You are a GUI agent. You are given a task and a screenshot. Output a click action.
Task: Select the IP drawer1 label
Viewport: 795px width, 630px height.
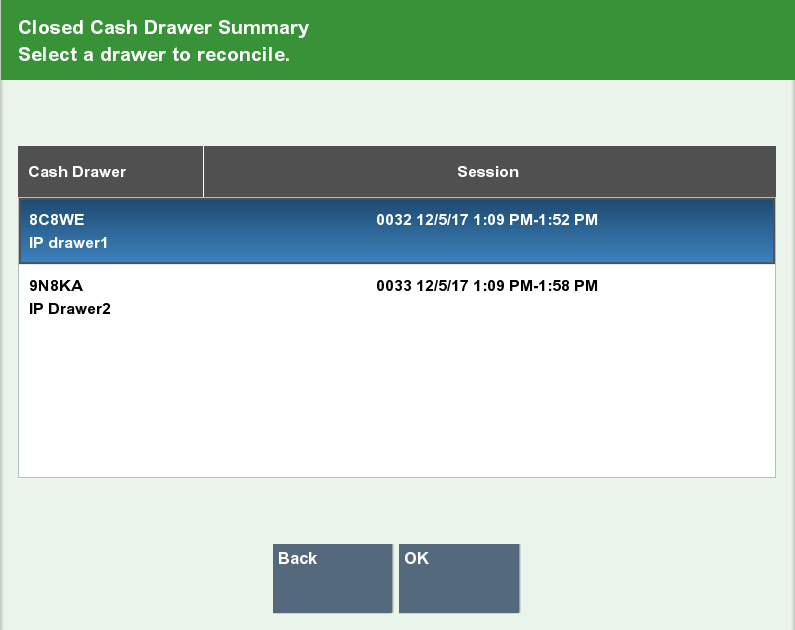tap(68, 243)
